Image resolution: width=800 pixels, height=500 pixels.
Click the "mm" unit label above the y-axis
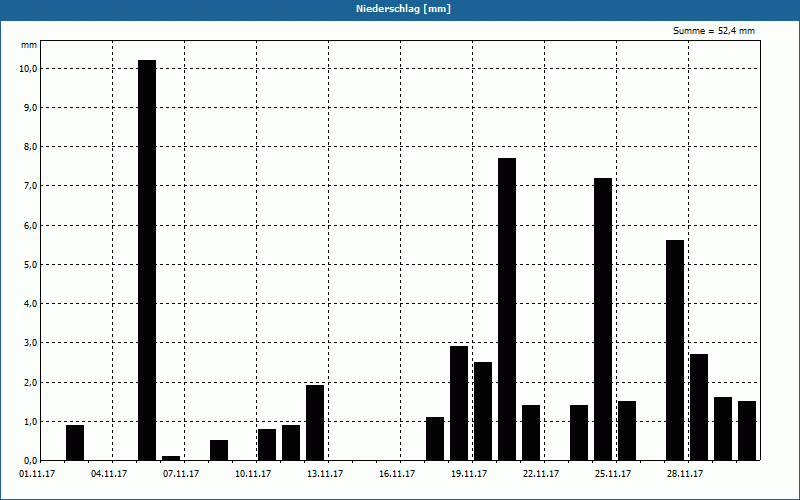[x=29, y=45]
